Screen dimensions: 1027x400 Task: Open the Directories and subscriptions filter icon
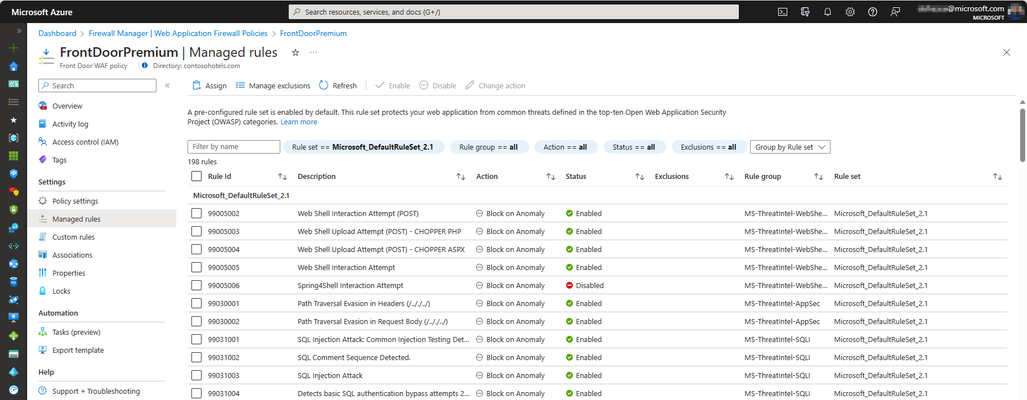click(805, 12)
